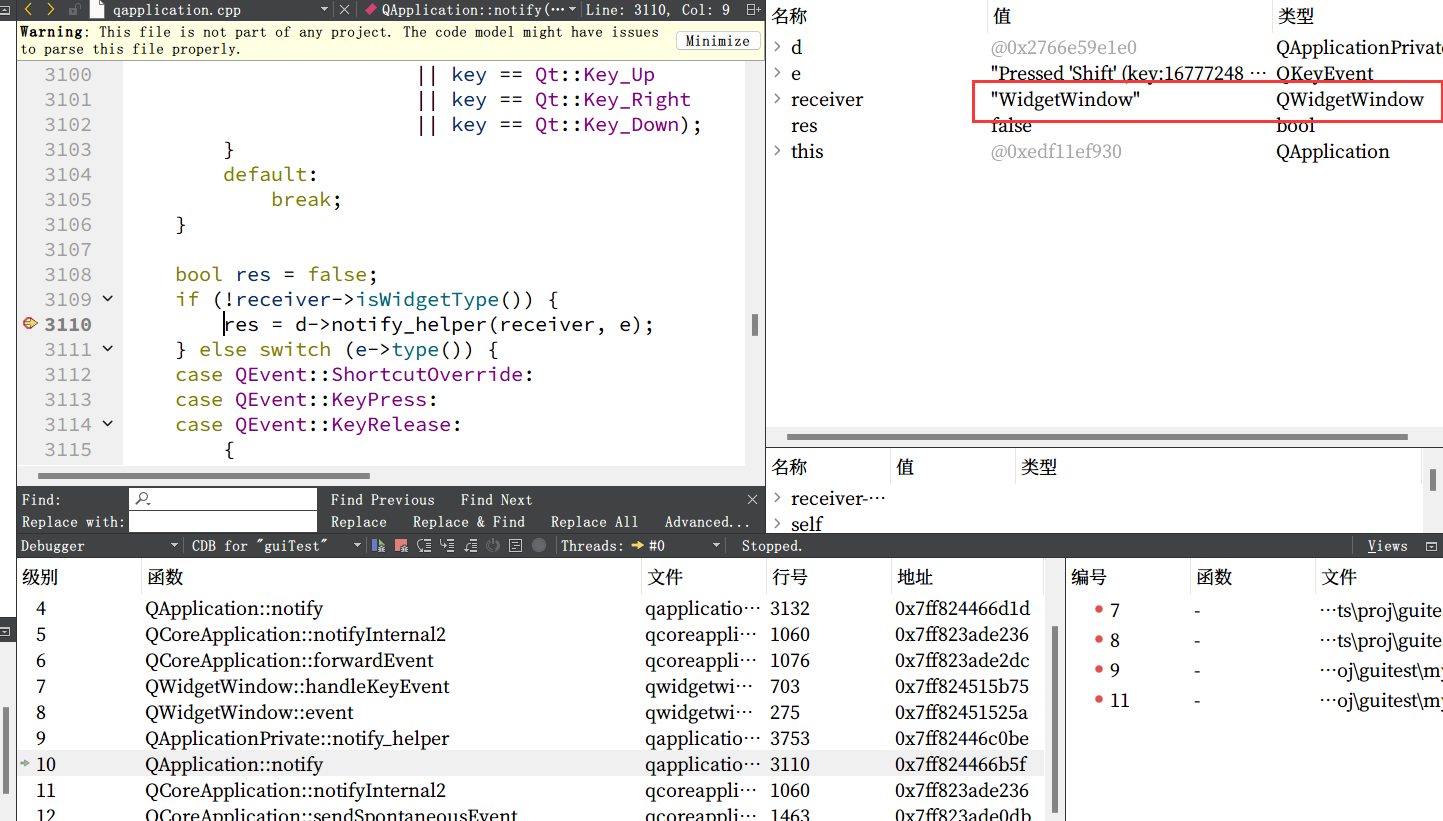Open Advanced... search options
1443x821 pixels.
pyautogui.click(x=707, y=522)
